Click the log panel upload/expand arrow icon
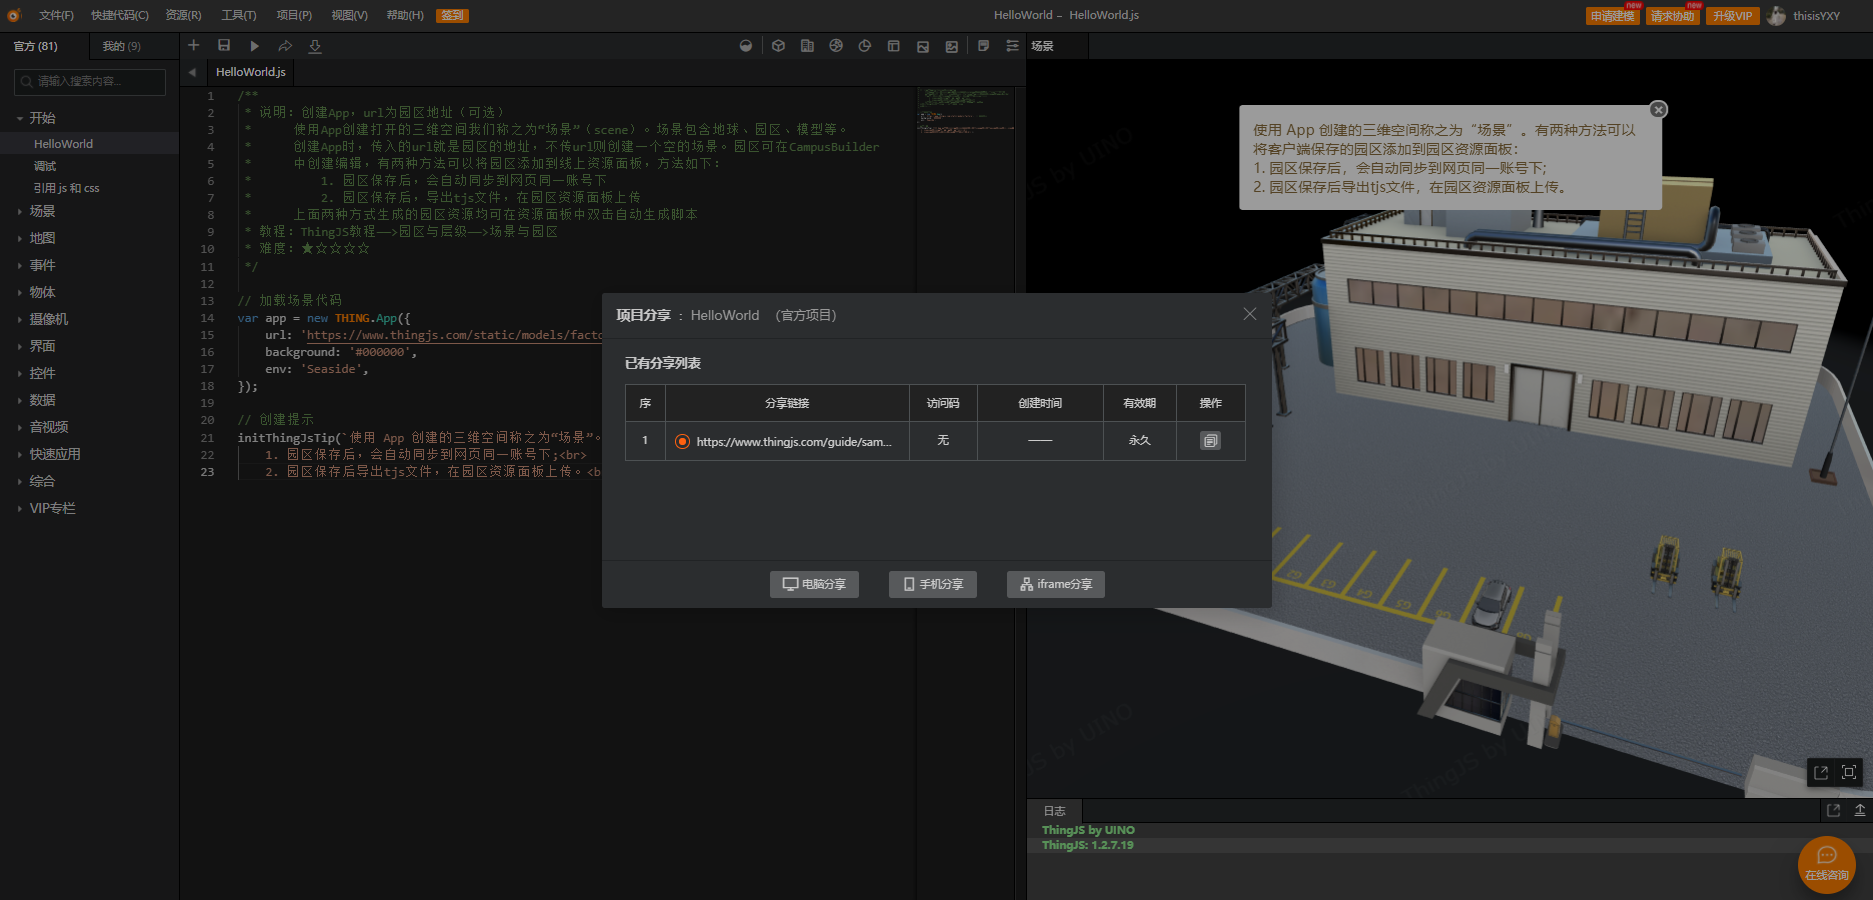The height and width of the screenshot is (900, 1873). click(1860, 811)
